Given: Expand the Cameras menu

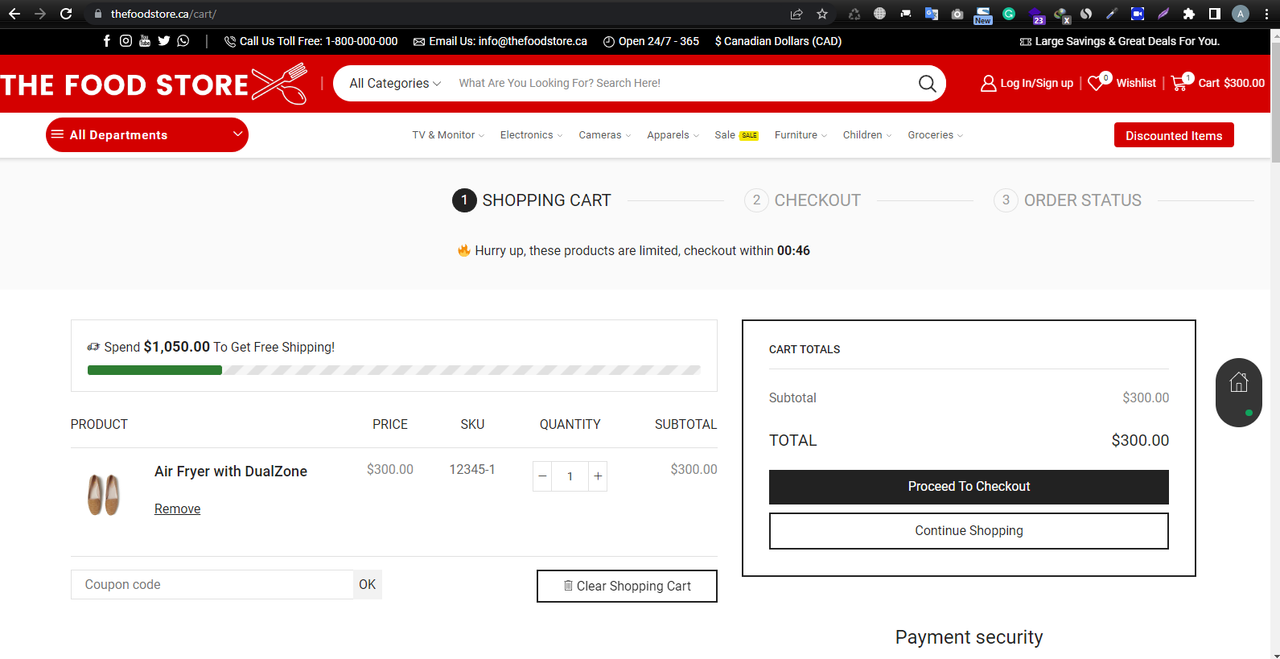Looking at the screenshot, I should click(x=604, y=135).
